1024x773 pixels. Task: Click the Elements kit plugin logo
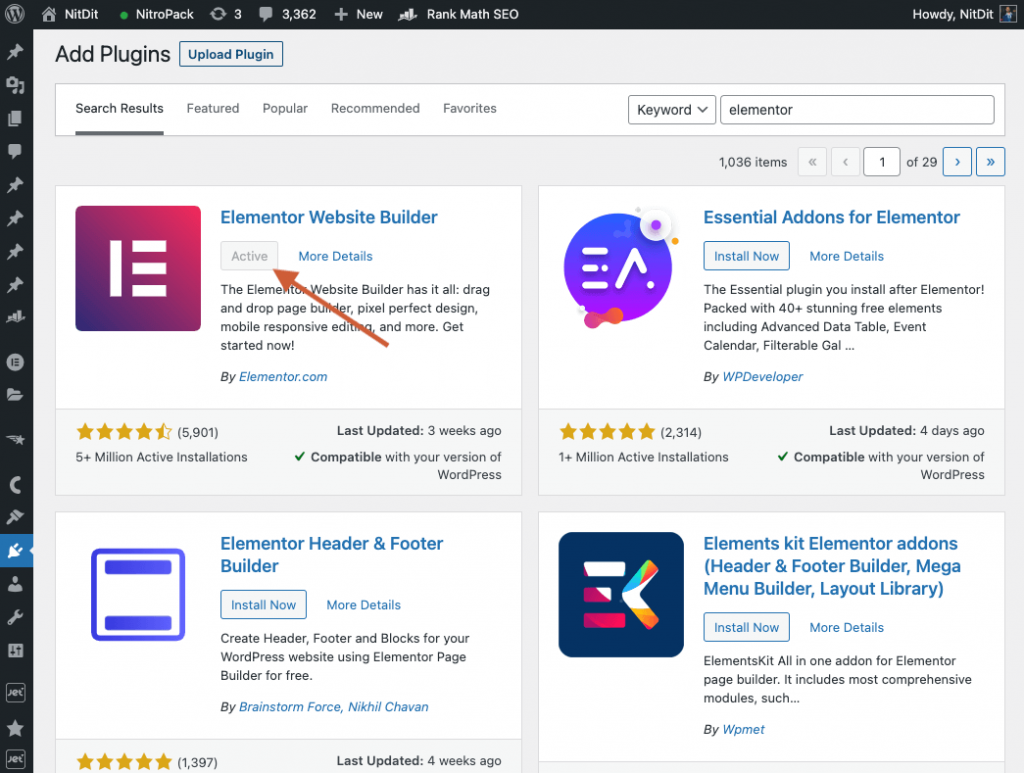tap(621, 595)
